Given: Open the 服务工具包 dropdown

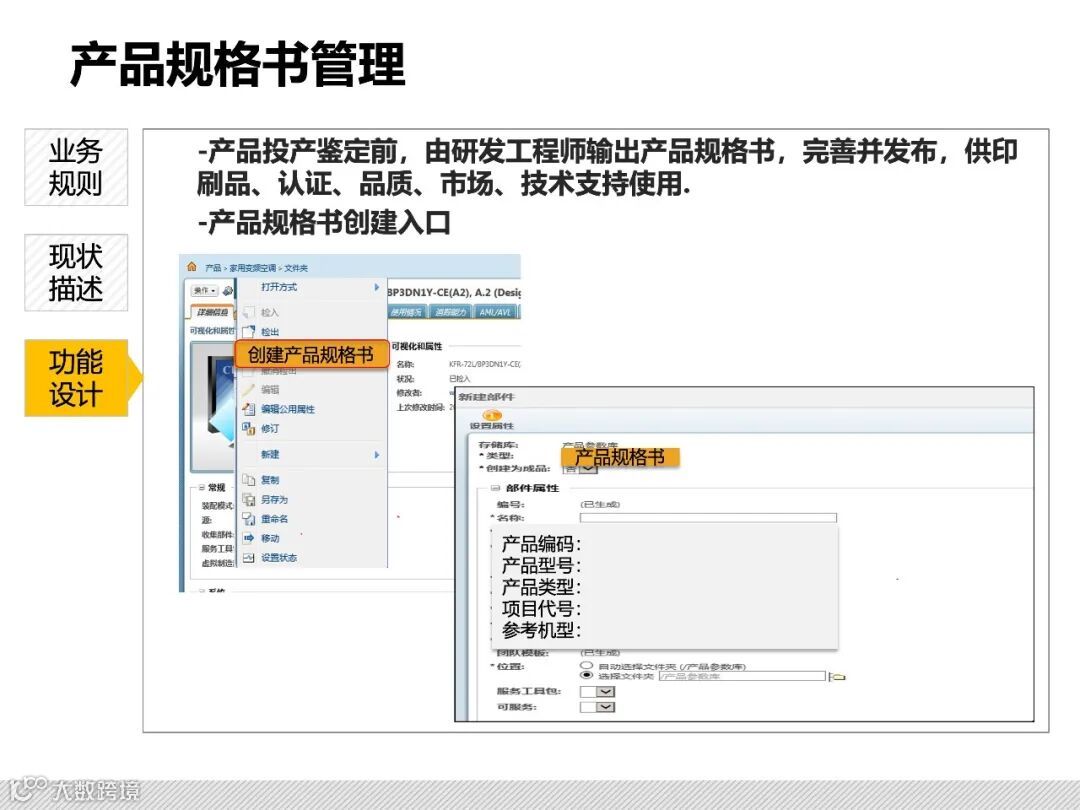Looking at the screenshot, I should [597, 691].
